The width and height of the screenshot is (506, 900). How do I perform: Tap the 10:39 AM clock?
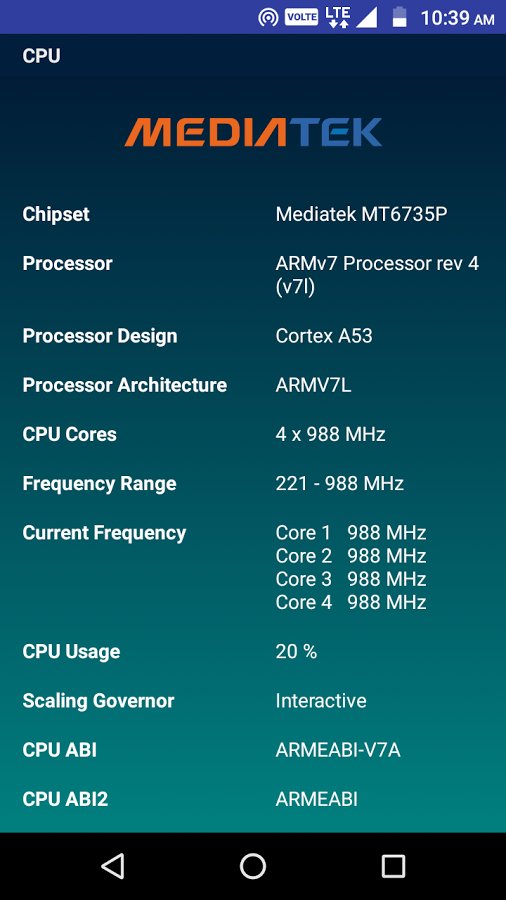pyautogui.click(x=457, y=18)
